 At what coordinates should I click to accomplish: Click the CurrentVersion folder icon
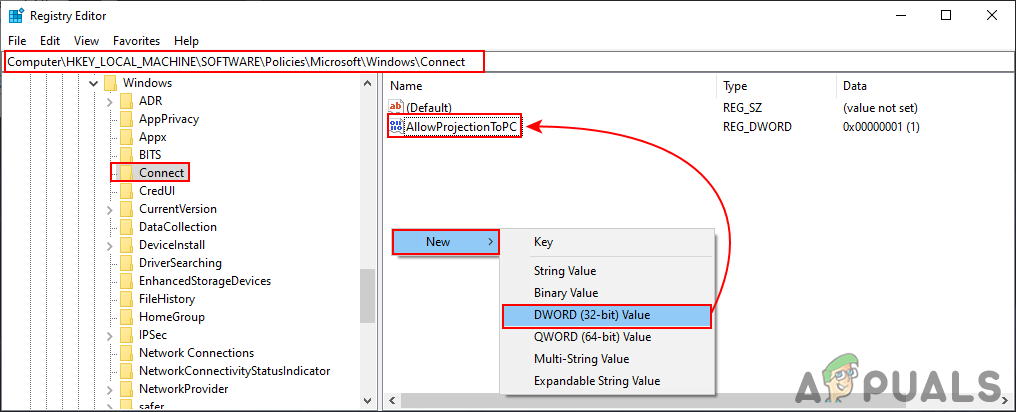click(x=126, y=209)
